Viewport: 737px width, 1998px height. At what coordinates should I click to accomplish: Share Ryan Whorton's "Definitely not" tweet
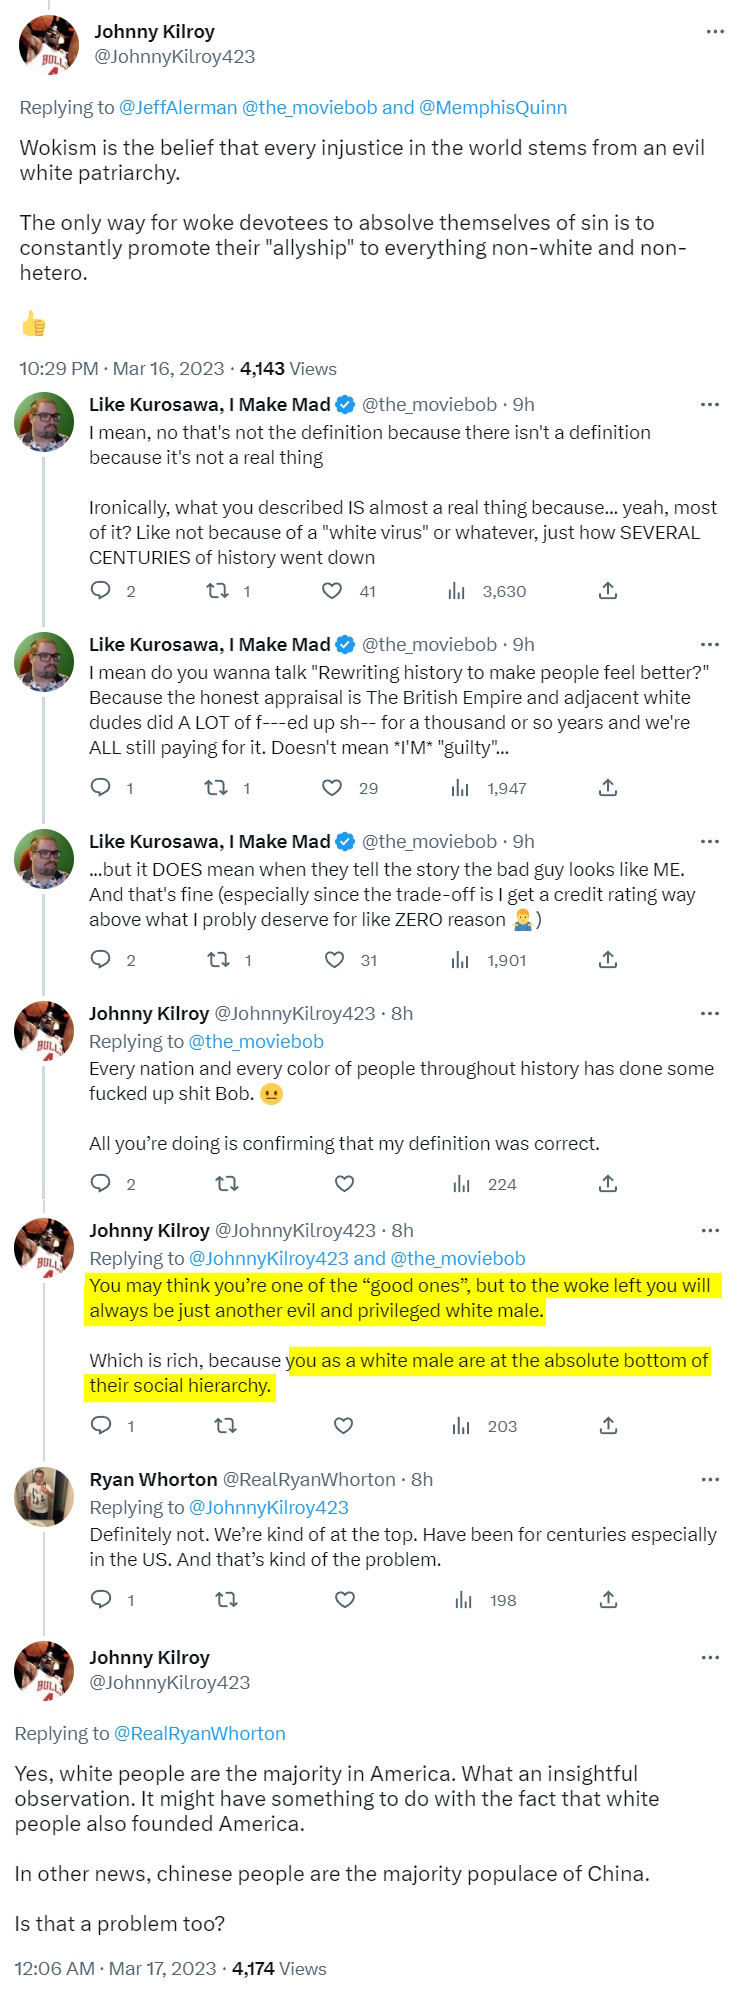coord(608,1600)
